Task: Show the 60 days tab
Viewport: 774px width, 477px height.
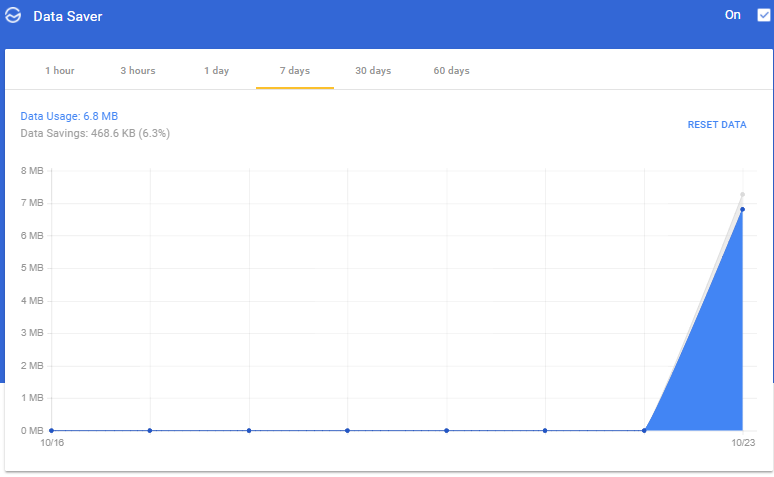Action: 452,71
